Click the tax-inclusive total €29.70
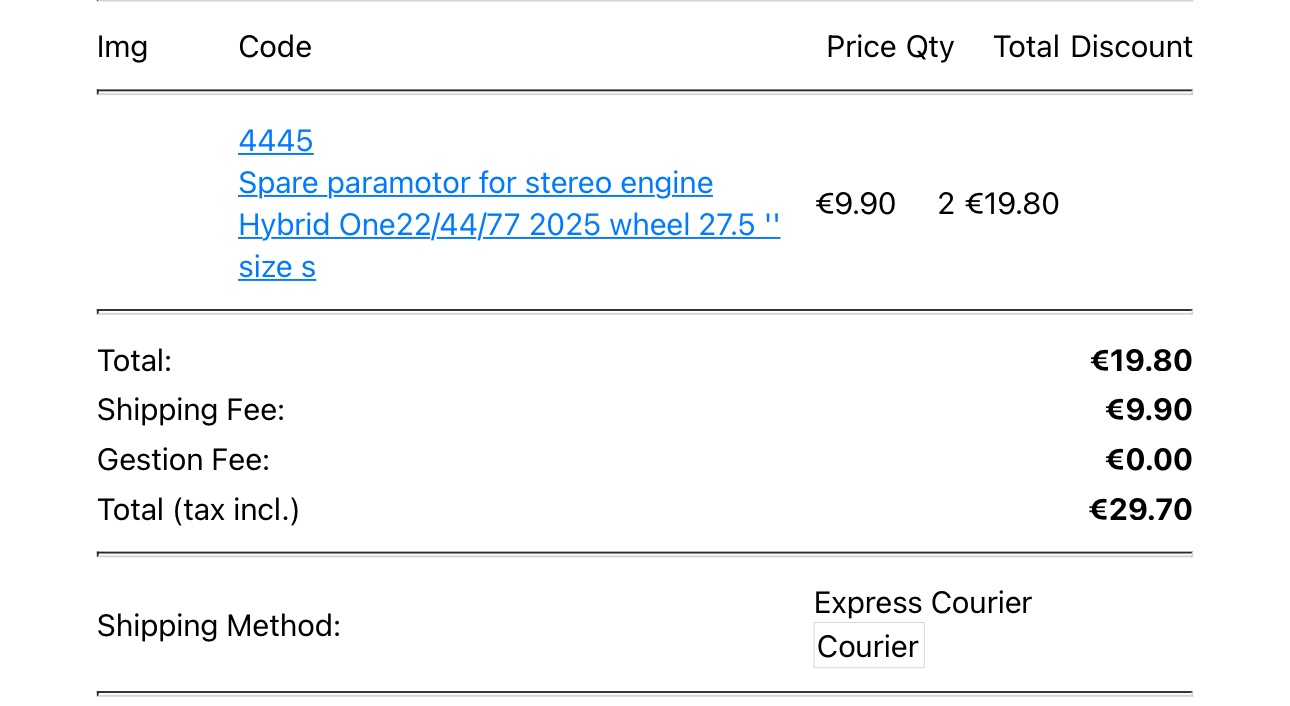This screenshot has height=706, width=1290. click(x=1141, y=510)
